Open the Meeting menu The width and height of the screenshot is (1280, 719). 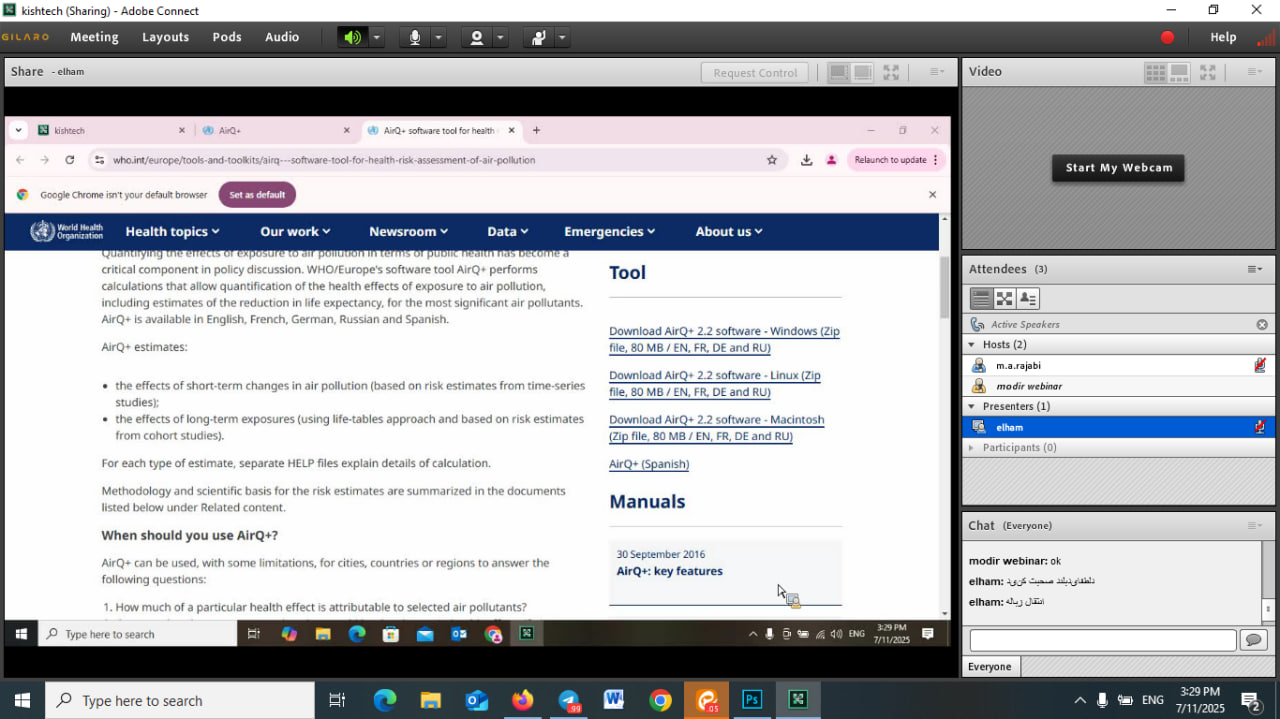coord(94,37)
